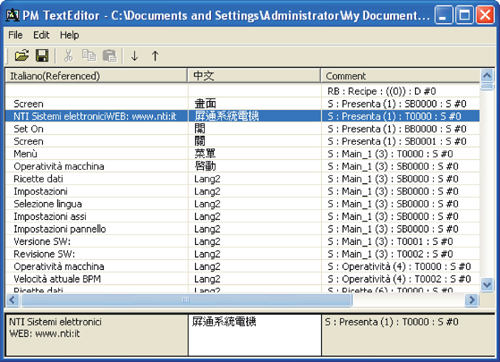Paste with the clipboard icon
The width and height of the screenshot is (500, 362).
coord(109,55)
